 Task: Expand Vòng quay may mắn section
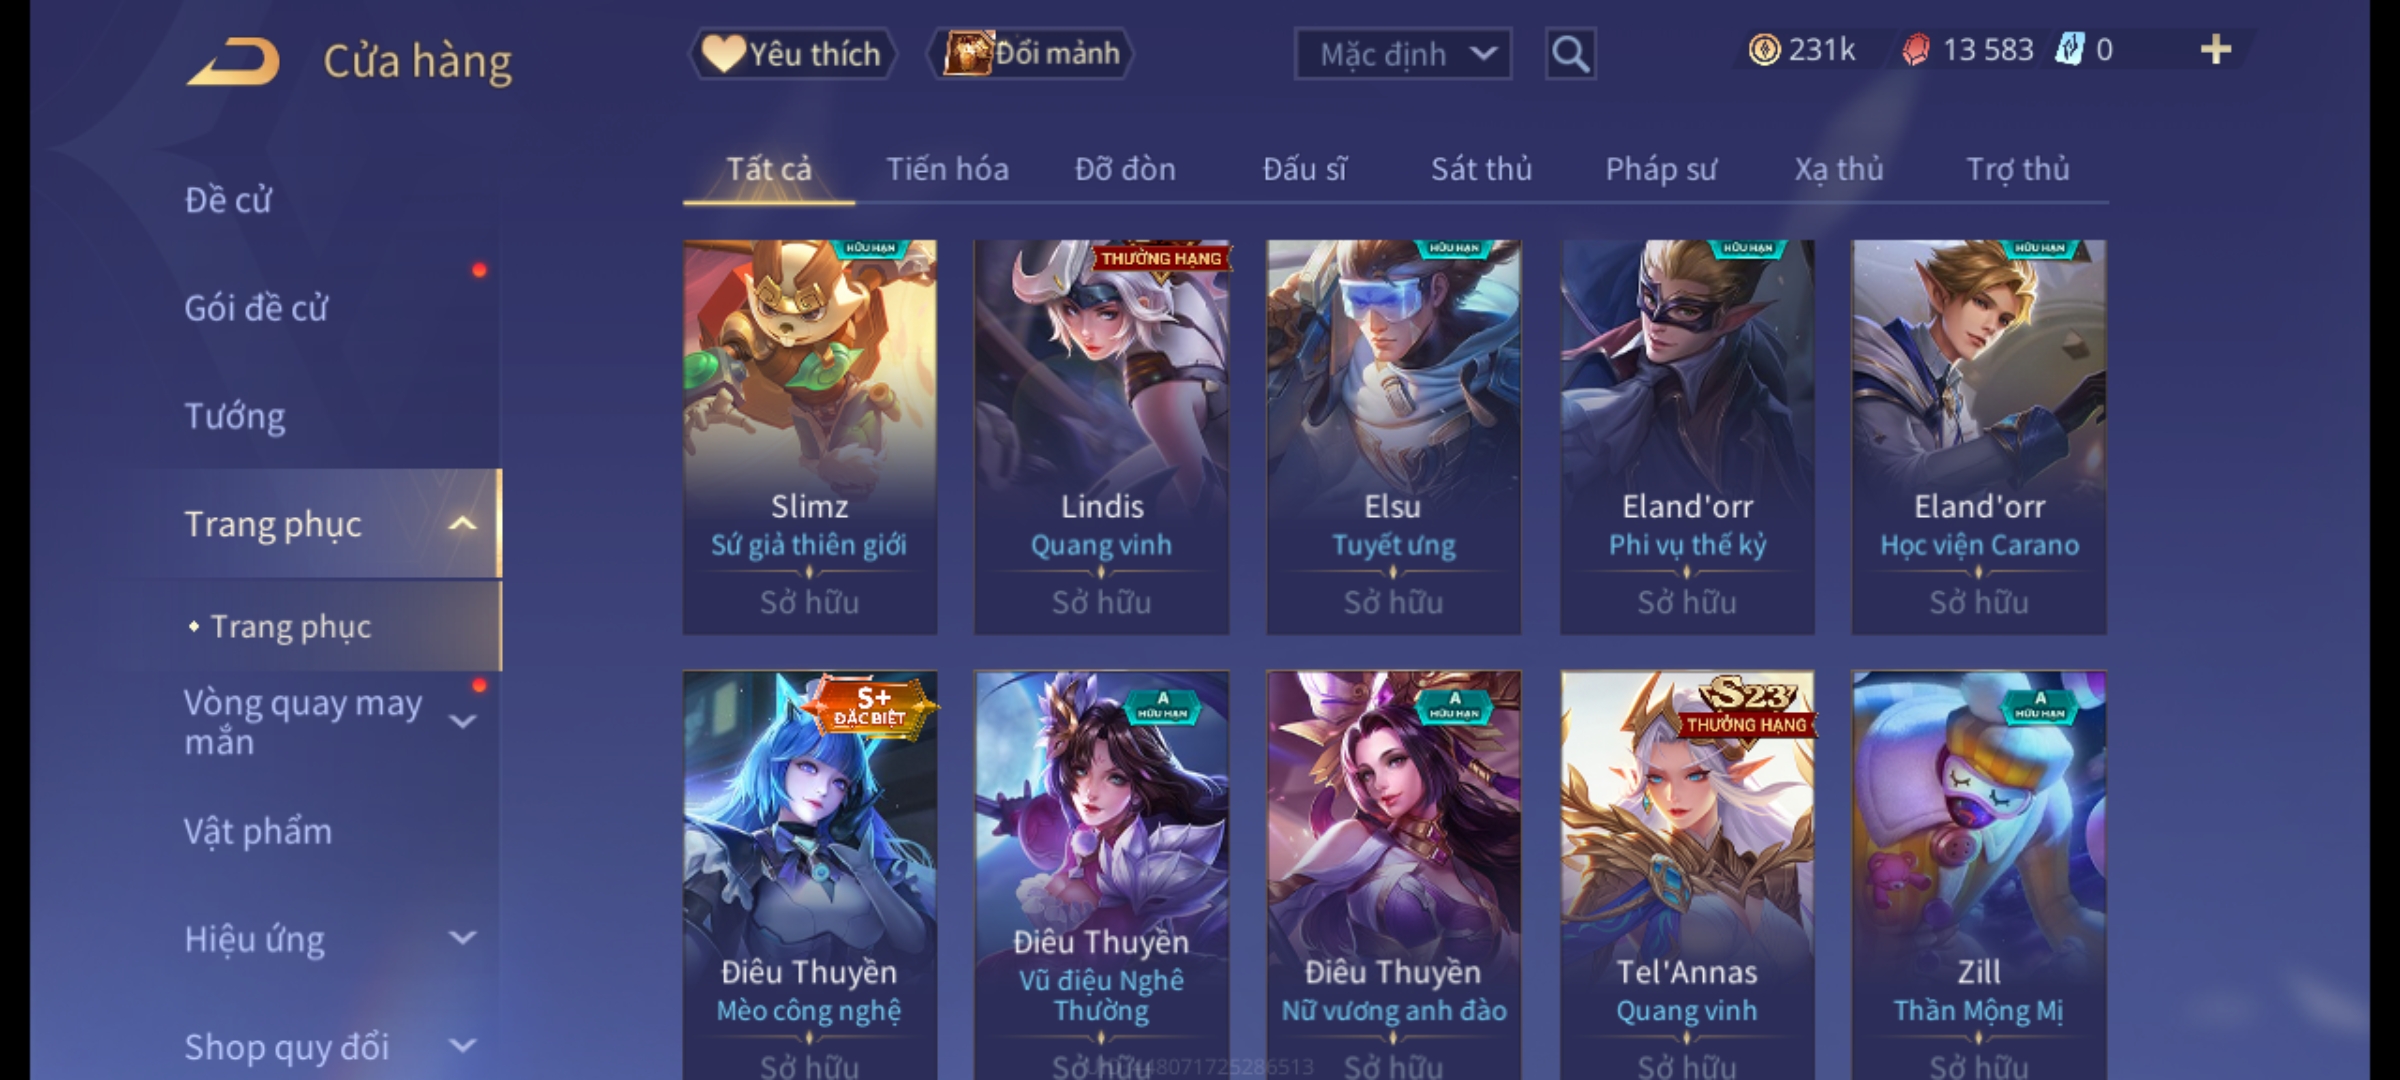point(462,722)
